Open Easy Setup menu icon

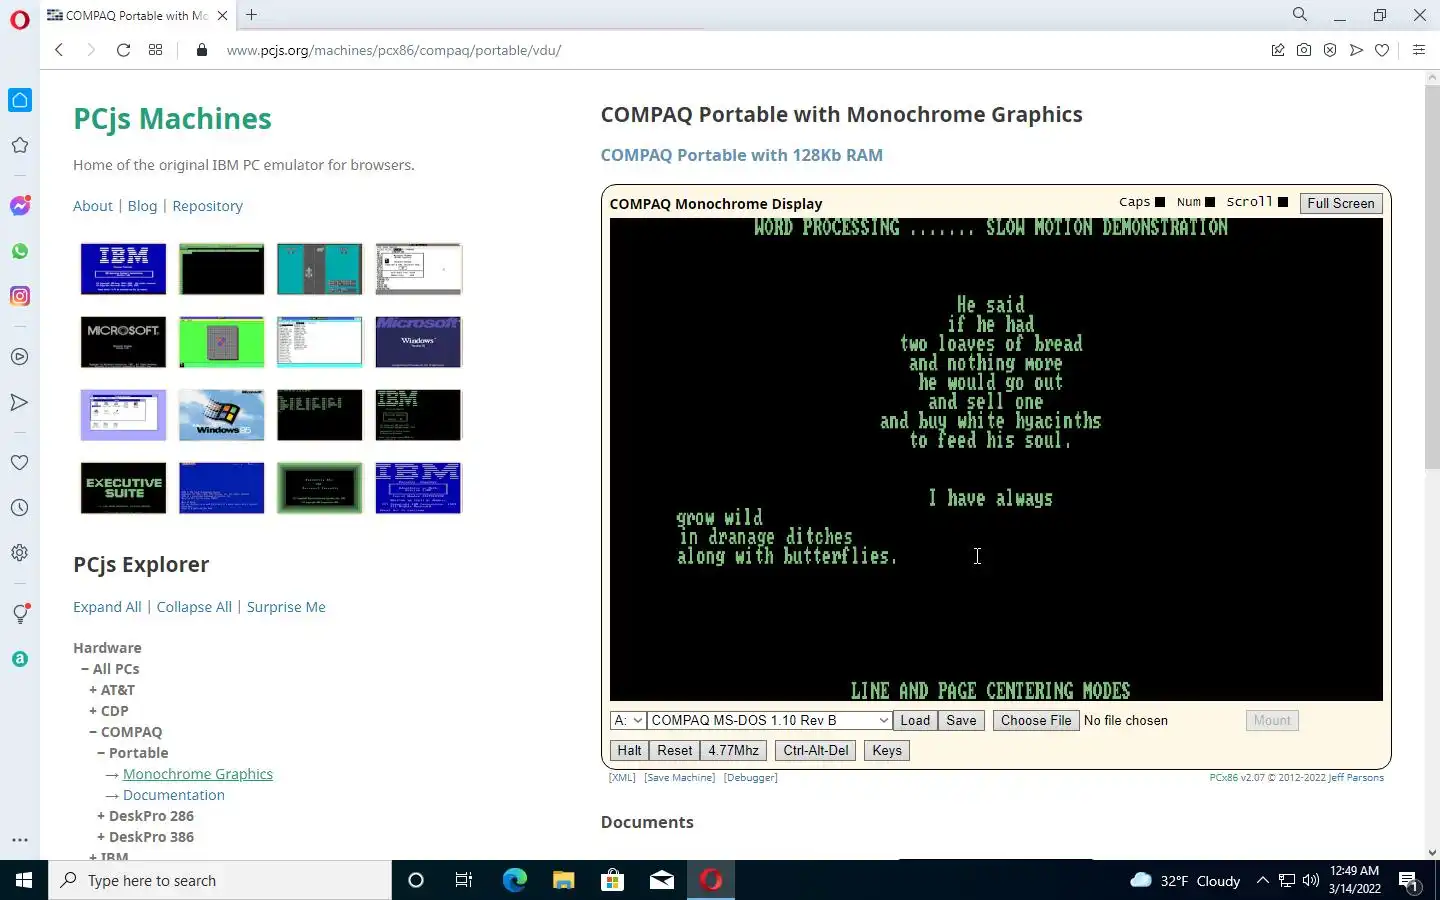1419,50
